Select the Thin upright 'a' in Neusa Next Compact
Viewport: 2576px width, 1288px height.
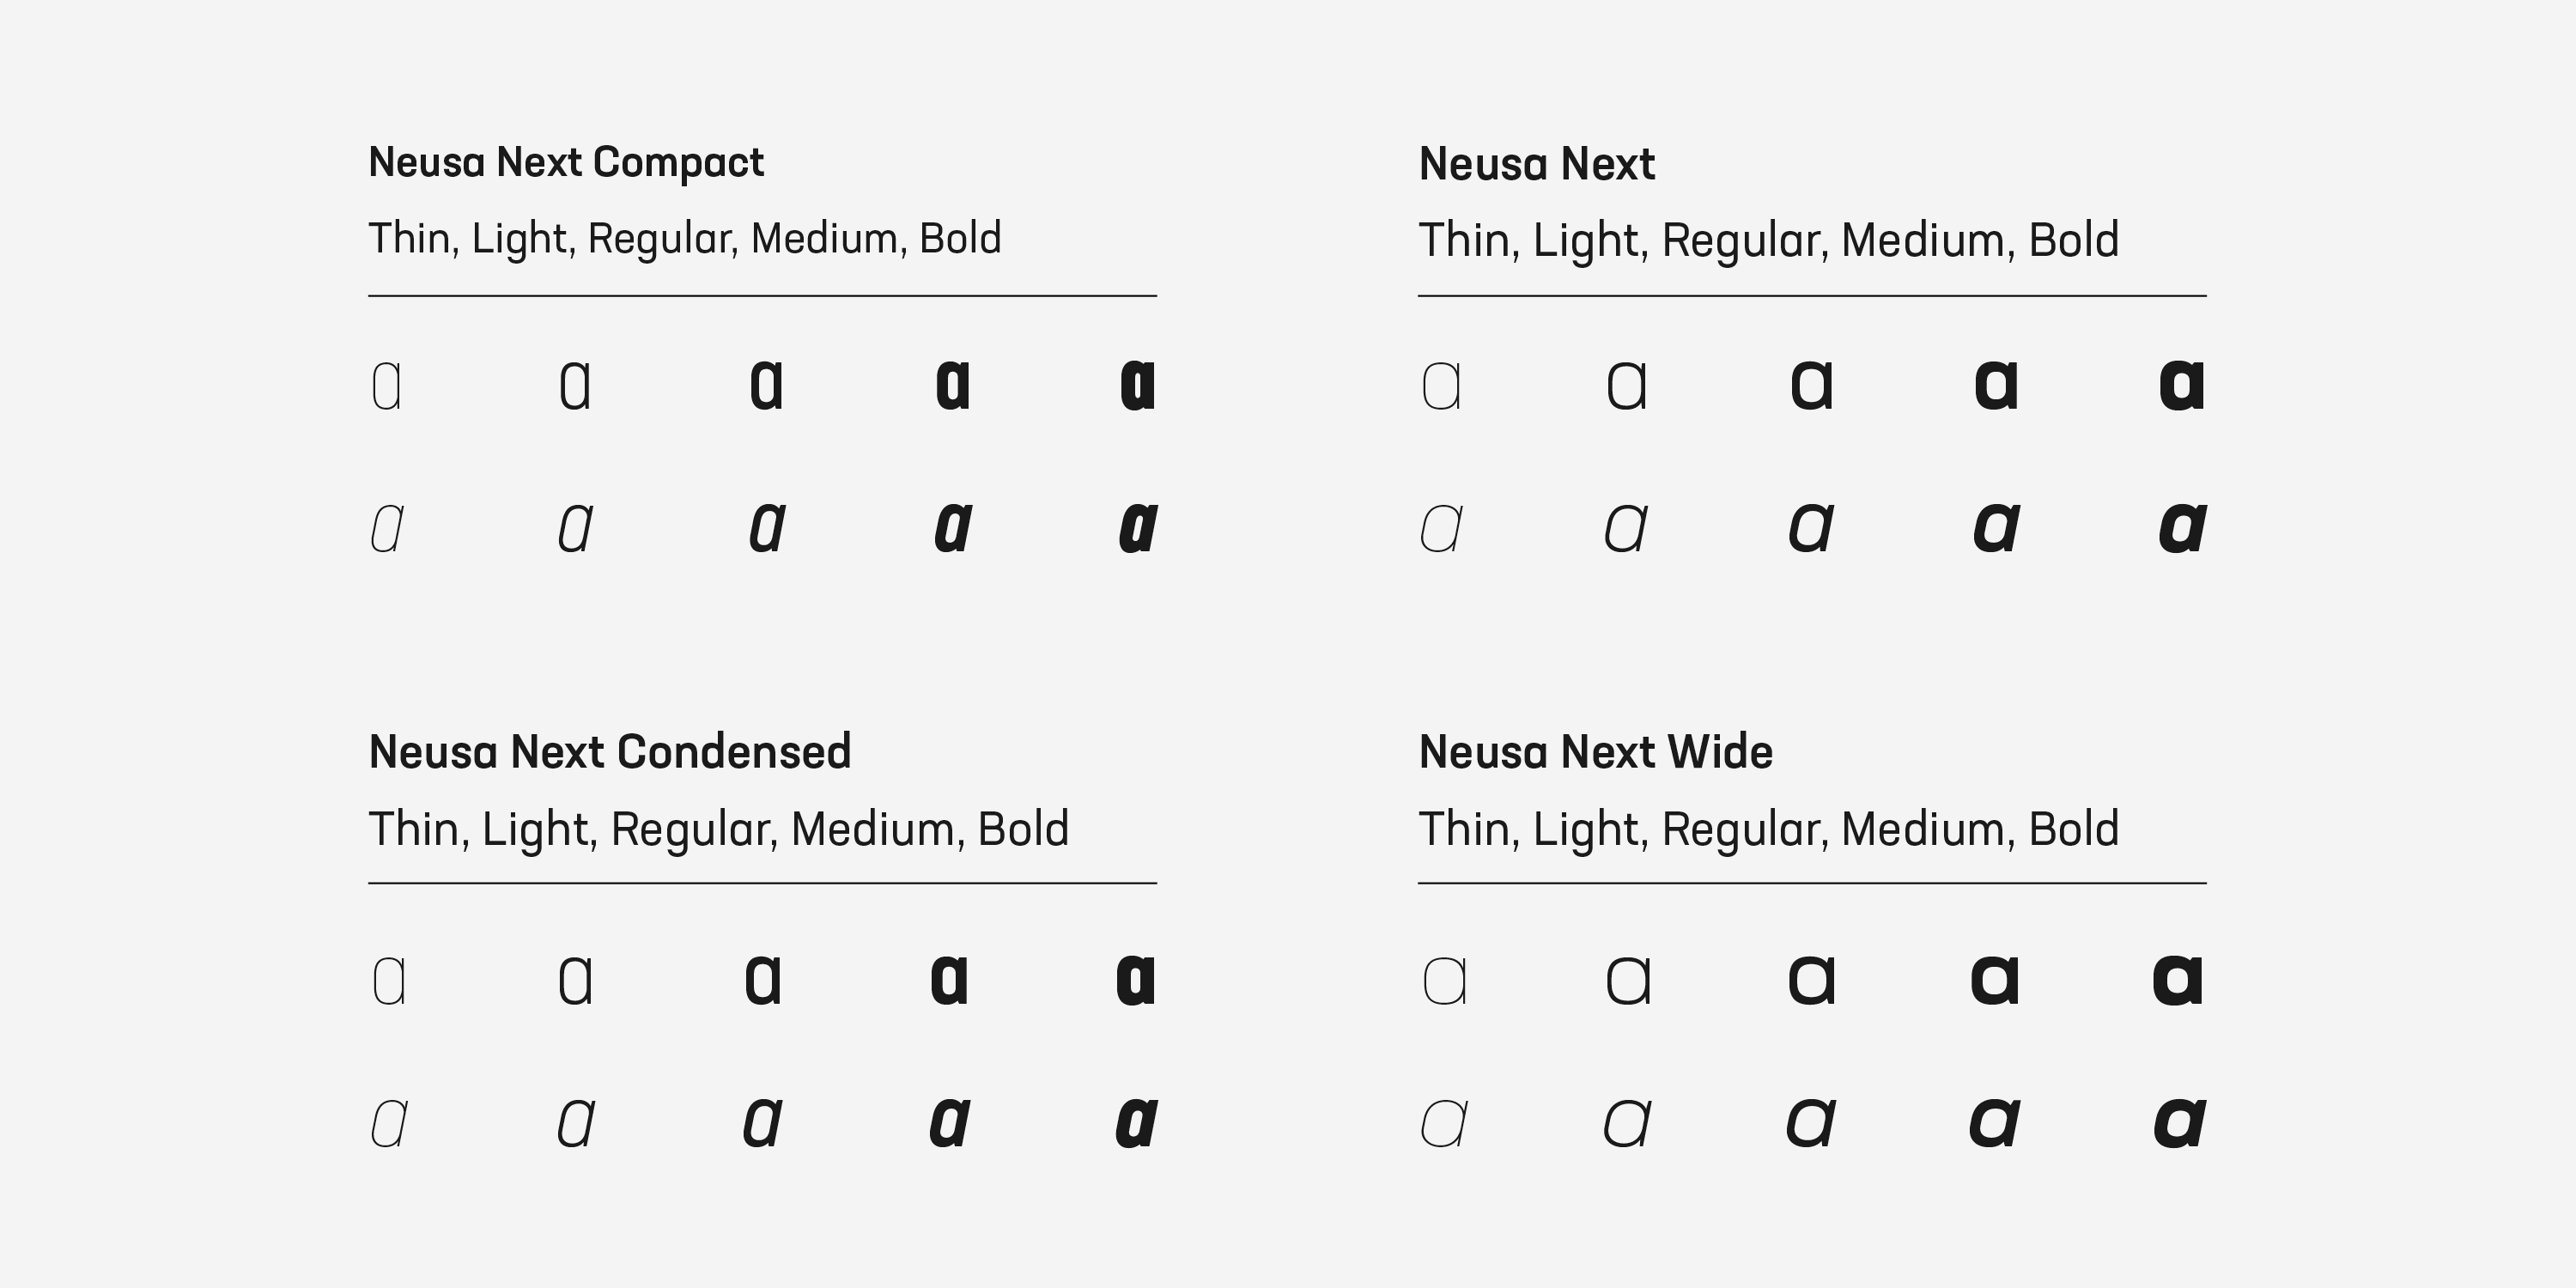point(386,386)
